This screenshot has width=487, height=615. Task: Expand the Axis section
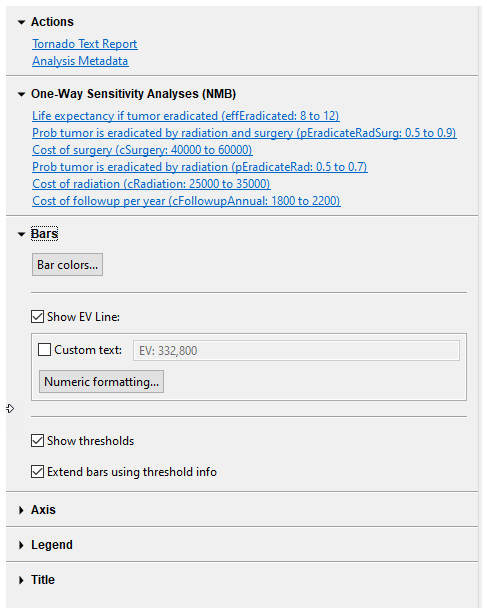[x=21, y=510]
